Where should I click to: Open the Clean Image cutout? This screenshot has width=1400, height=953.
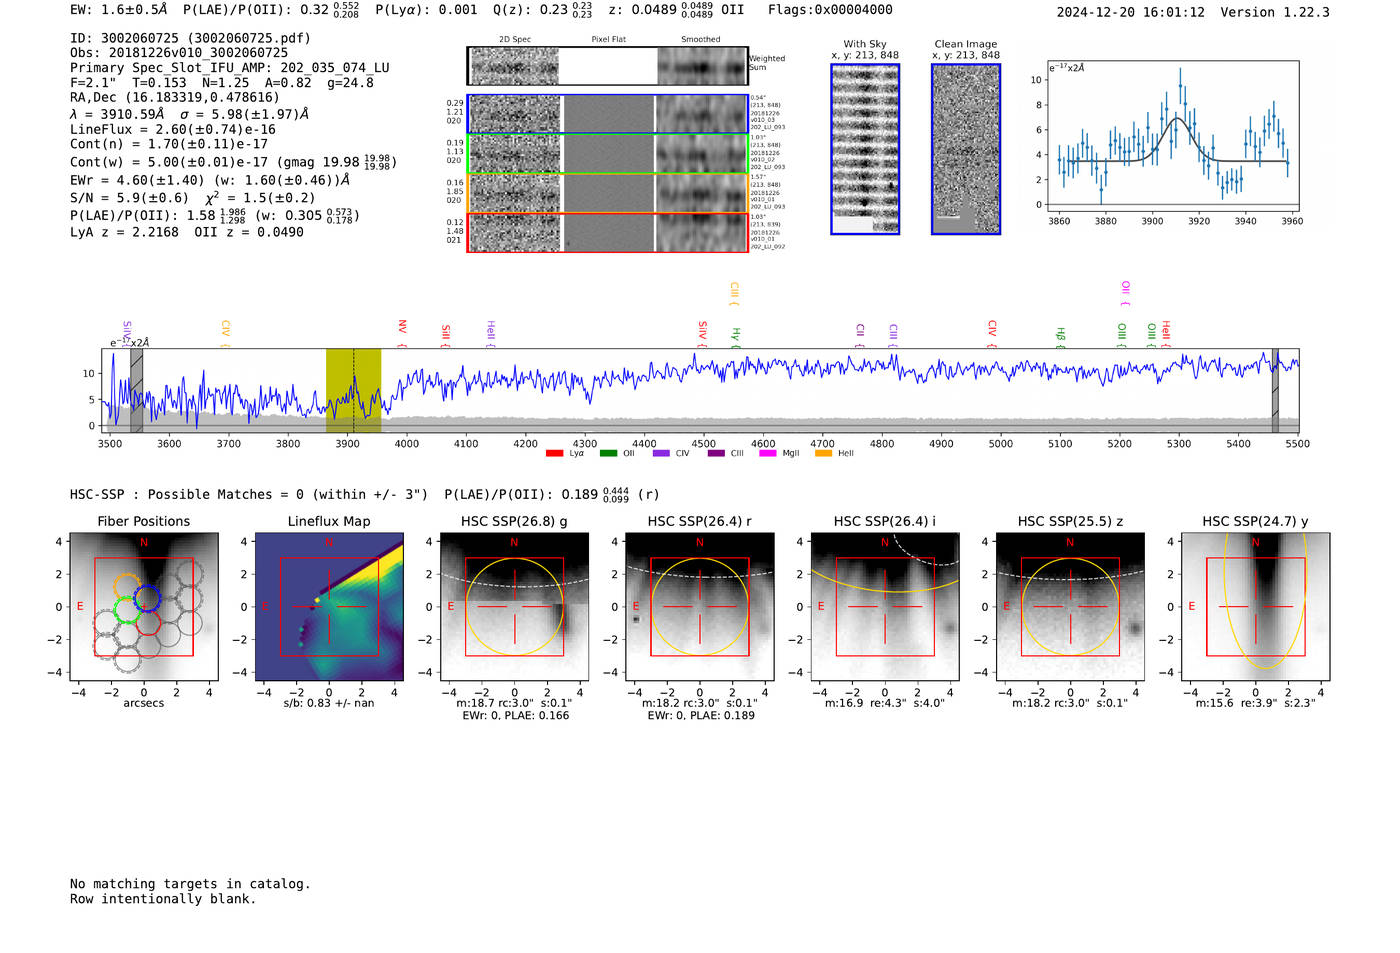pyautogui.click(x=966, y=149)
